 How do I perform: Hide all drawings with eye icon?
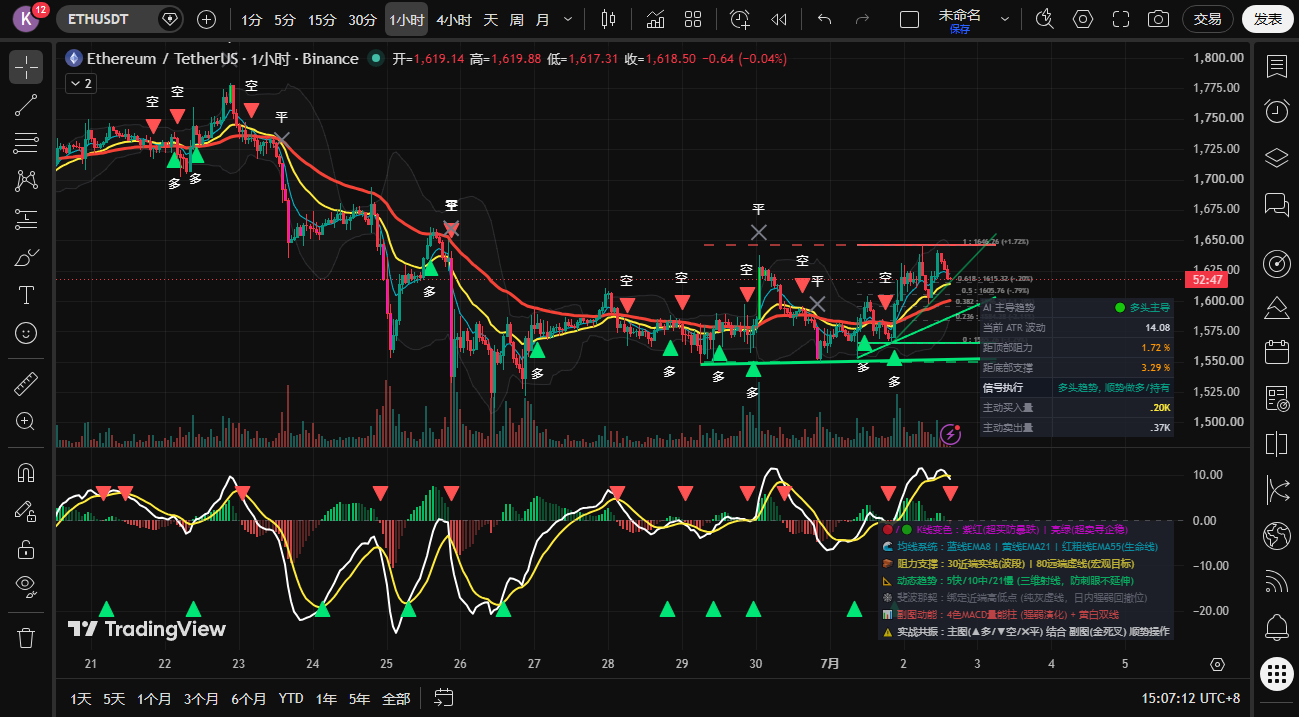click(x=26, y=585)
